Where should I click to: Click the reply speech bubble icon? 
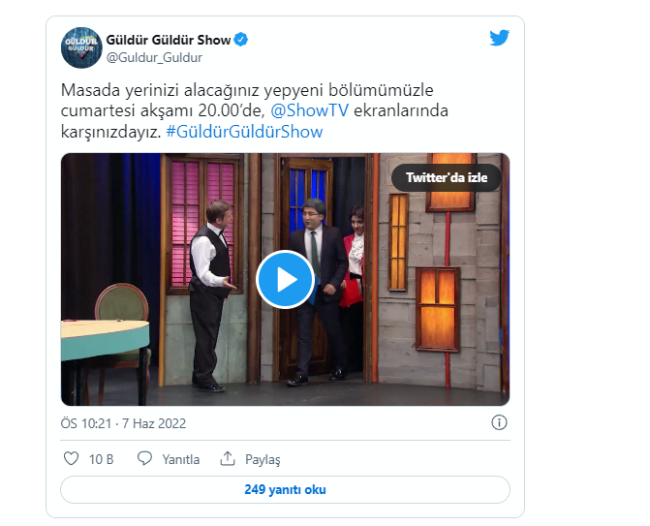(145, 458)
